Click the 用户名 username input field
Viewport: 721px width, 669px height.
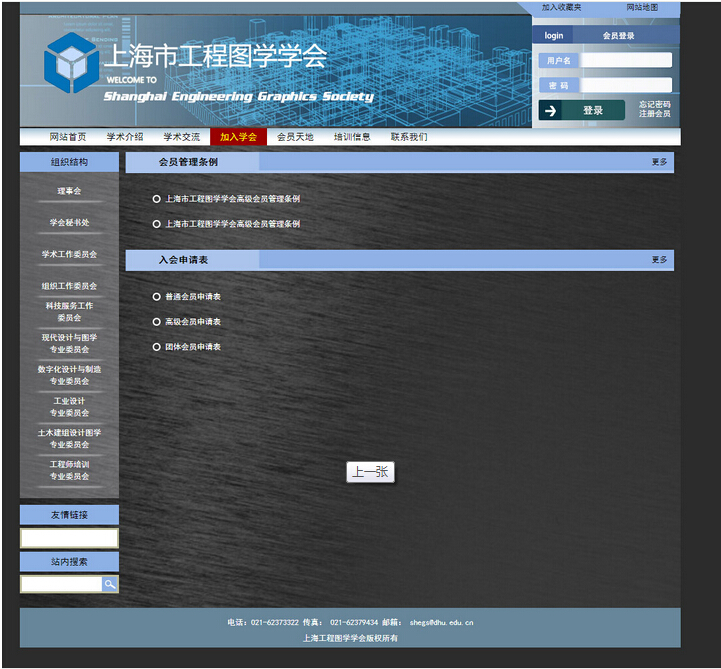click(626, 60)
